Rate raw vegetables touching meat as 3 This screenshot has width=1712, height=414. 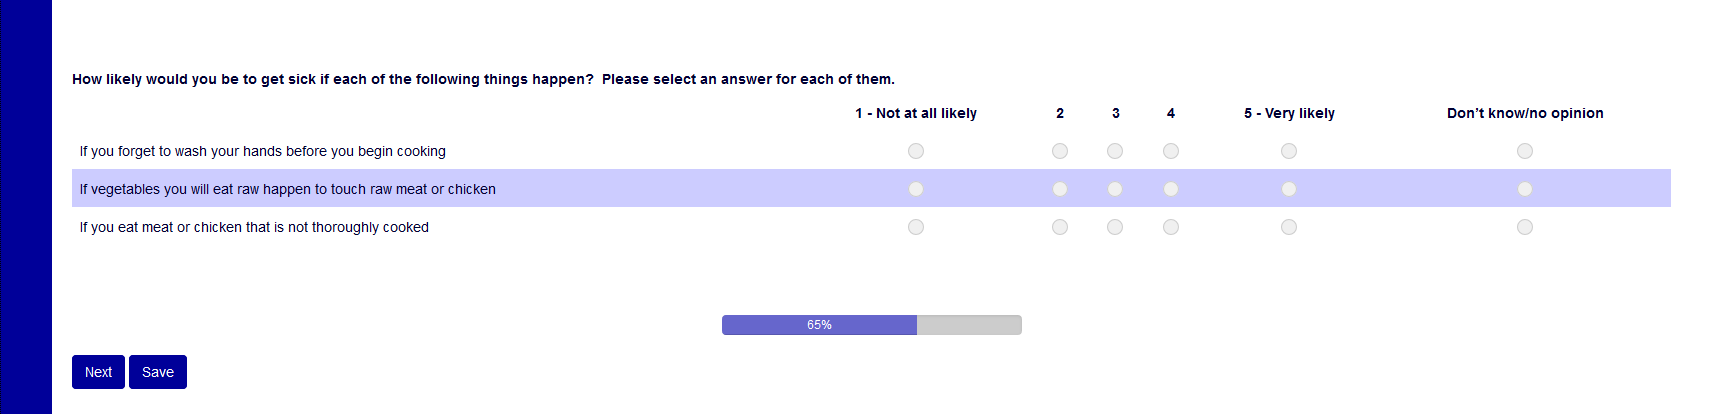[1115, 189]
